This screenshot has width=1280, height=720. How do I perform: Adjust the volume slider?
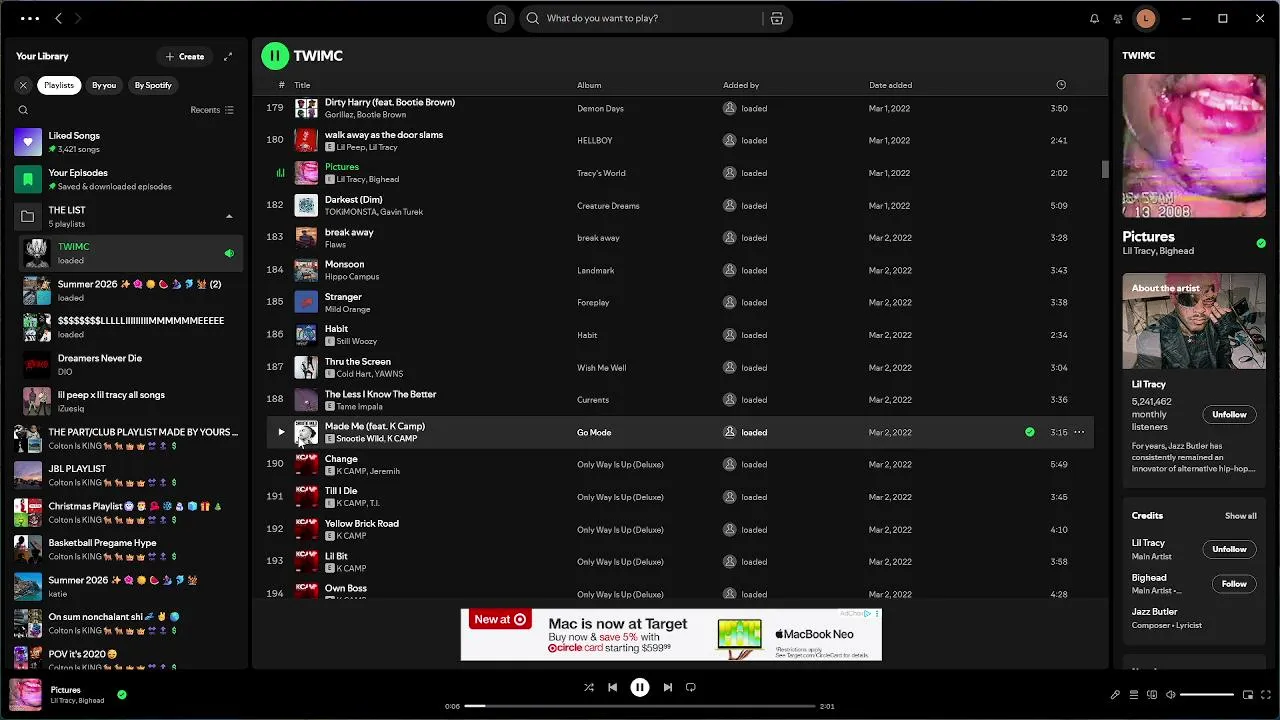point(1207,694)
